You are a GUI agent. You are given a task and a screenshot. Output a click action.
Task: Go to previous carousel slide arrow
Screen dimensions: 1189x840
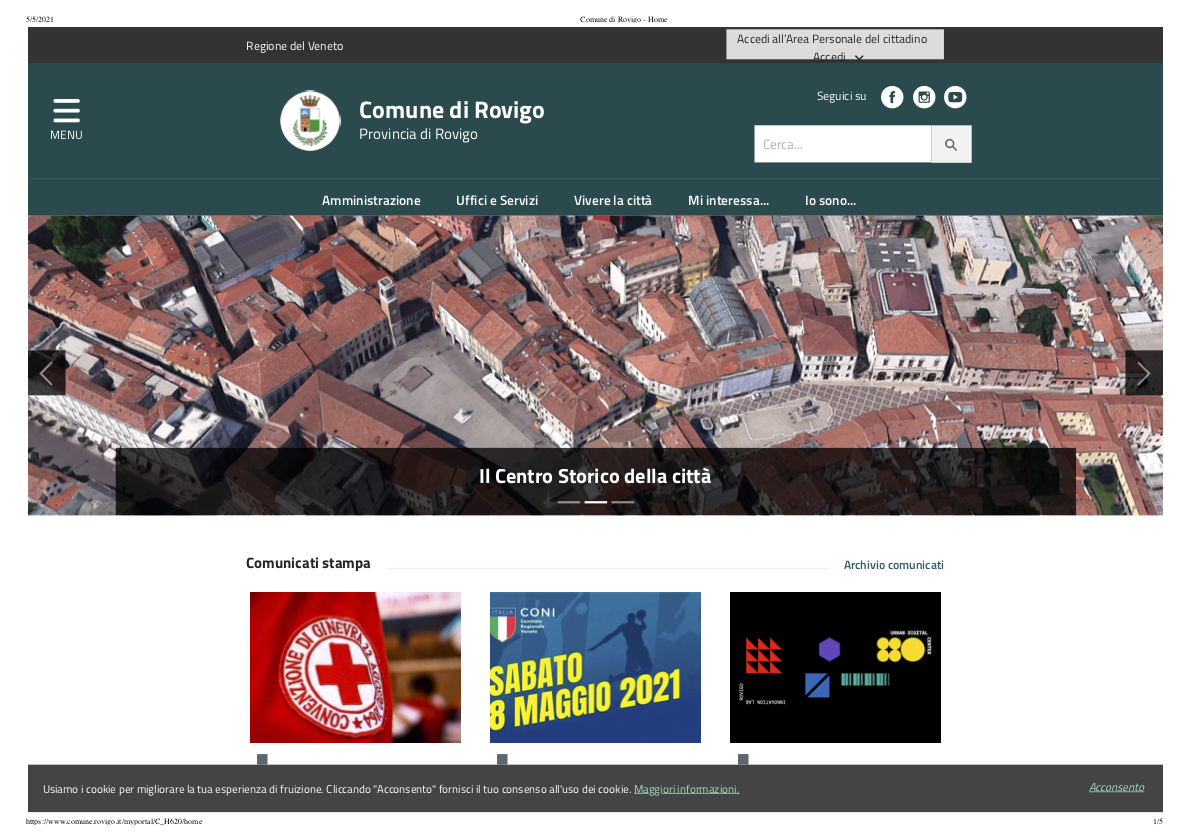[46, 373]
